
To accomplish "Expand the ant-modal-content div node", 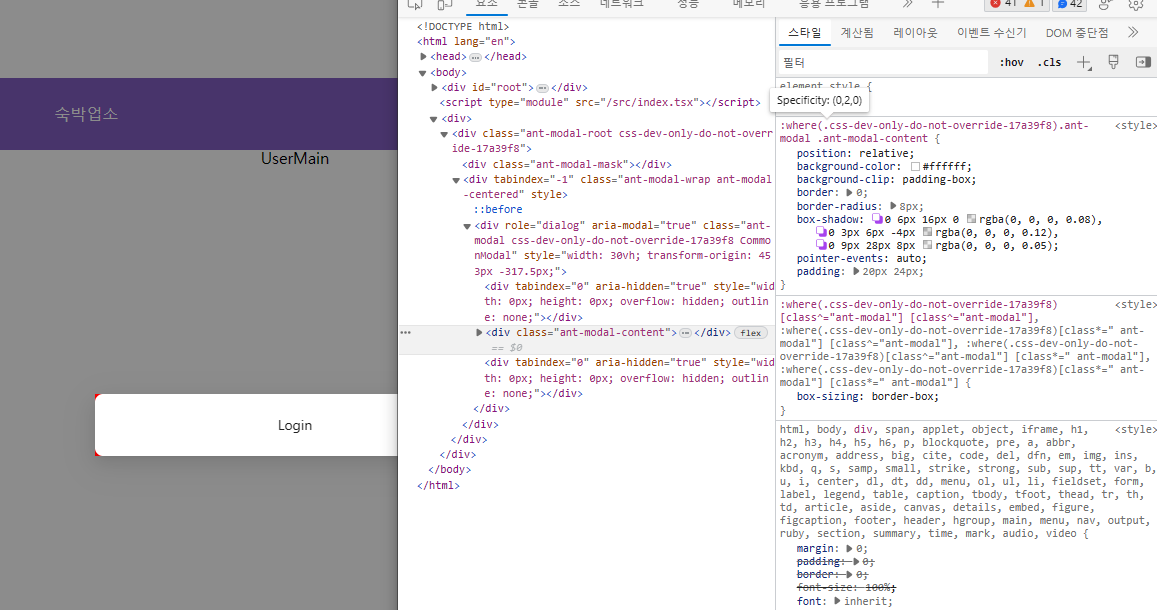I will (479, 333).
